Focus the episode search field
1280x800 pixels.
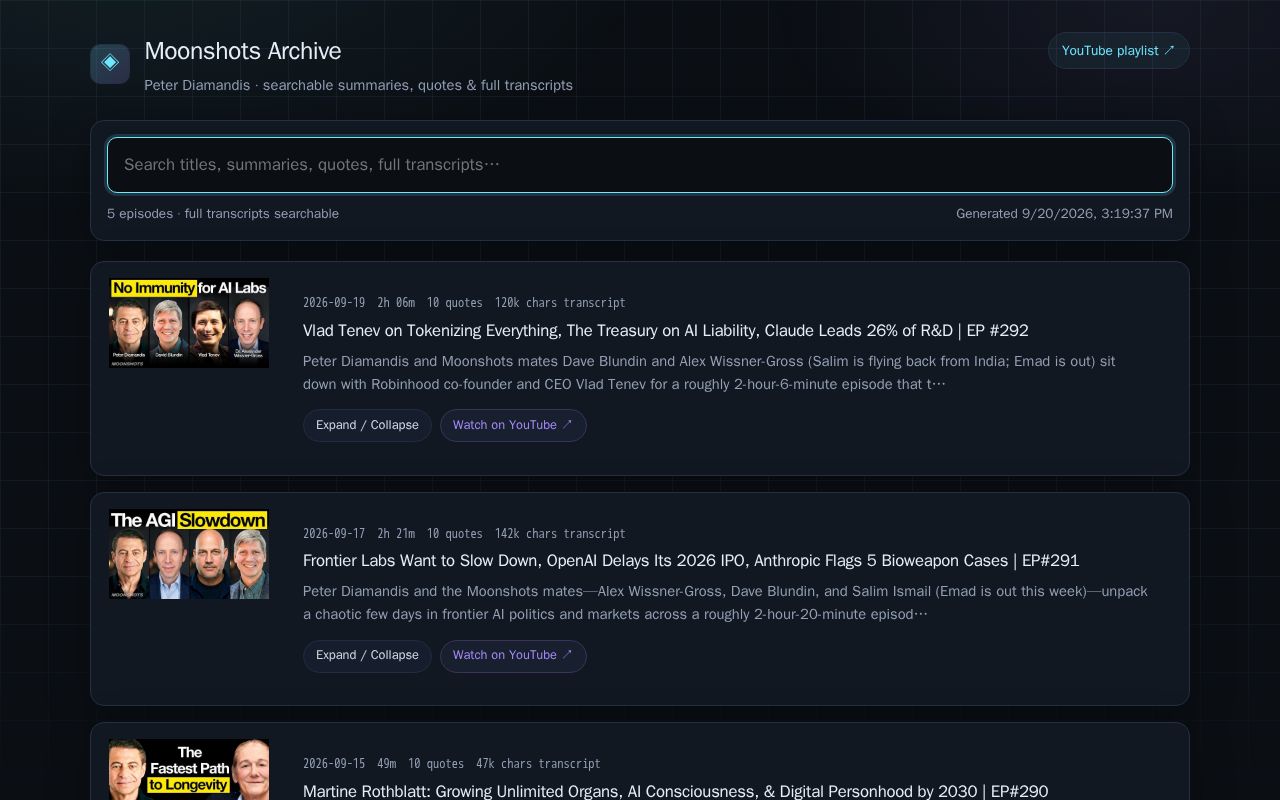[x=640, y=165]
